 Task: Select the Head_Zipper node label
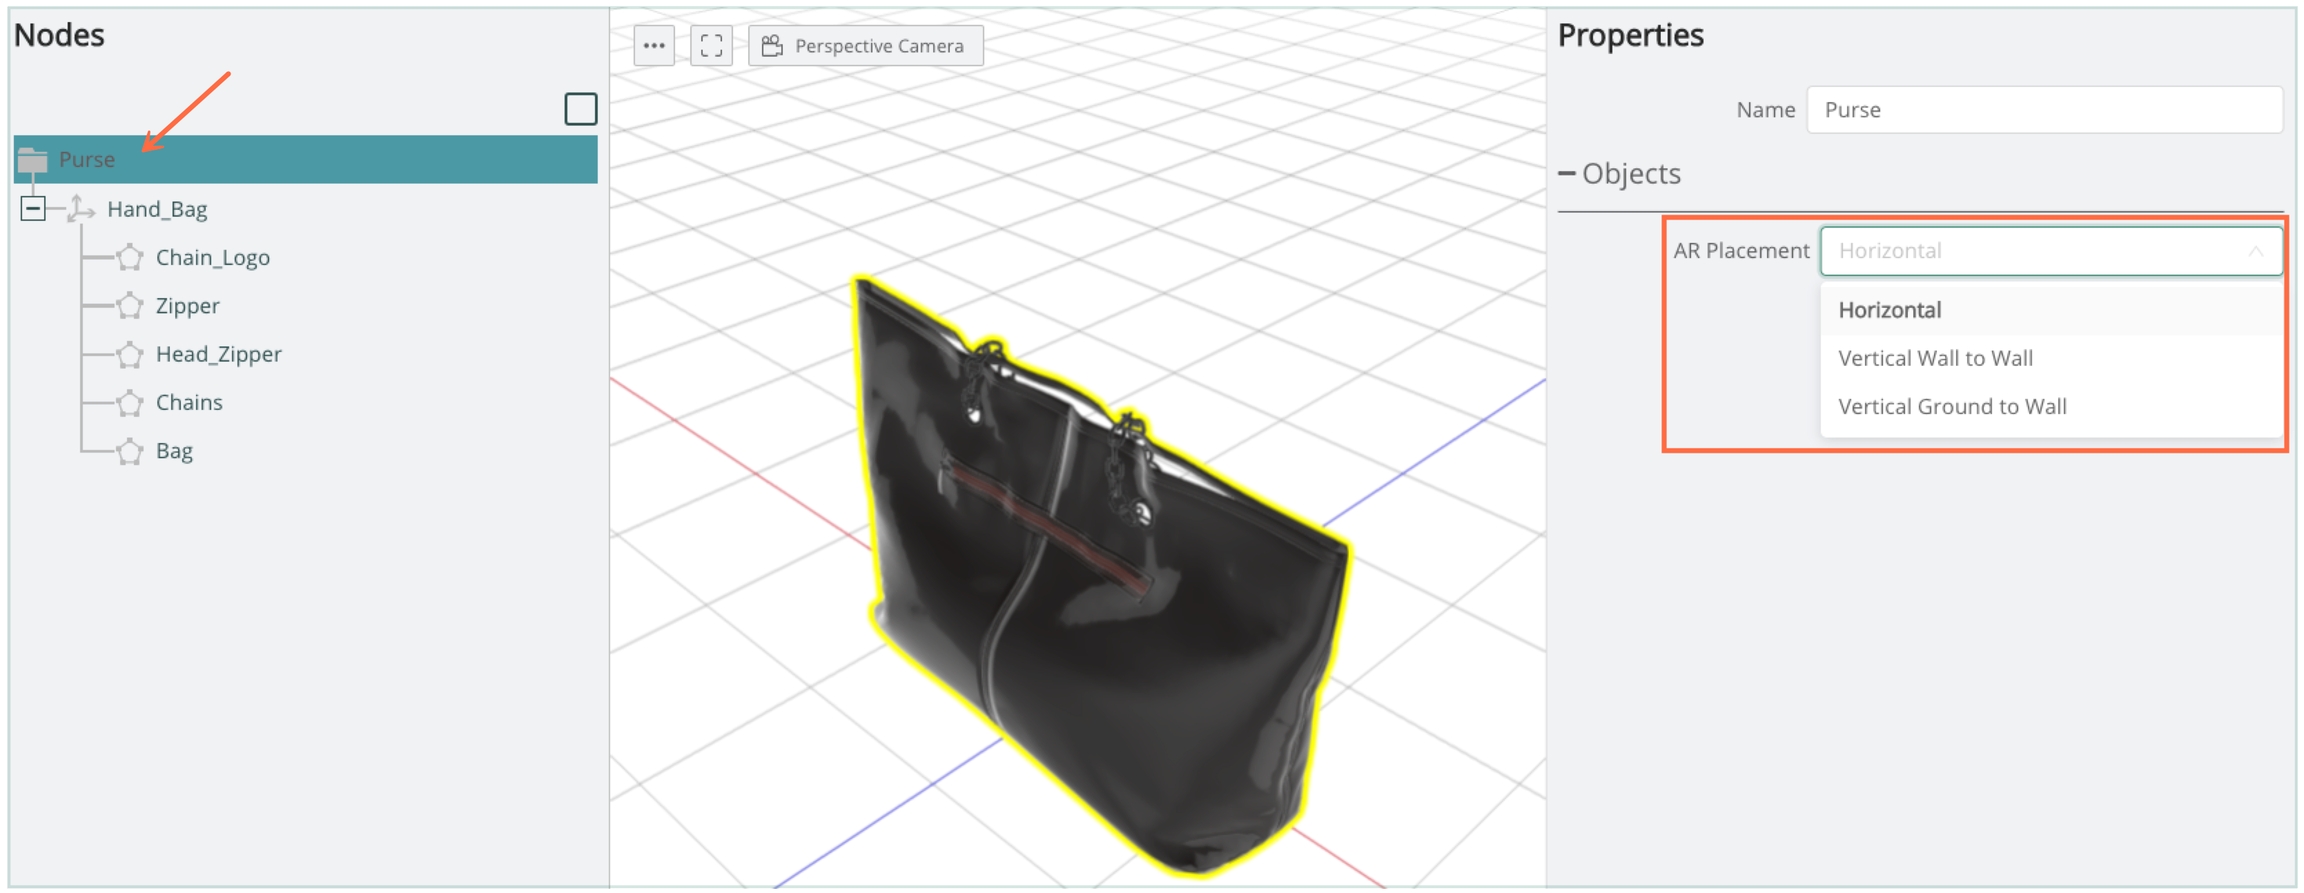[218, 355]
